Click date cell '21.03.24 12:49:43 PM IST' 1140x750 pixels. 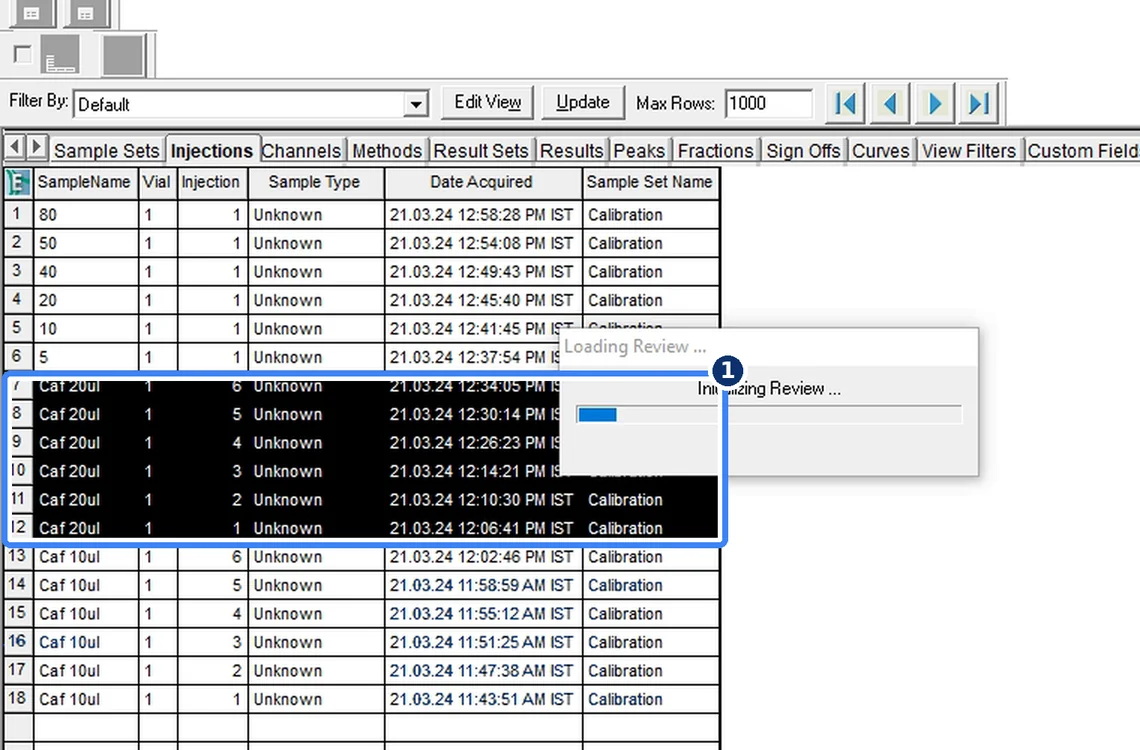point(481,271)
